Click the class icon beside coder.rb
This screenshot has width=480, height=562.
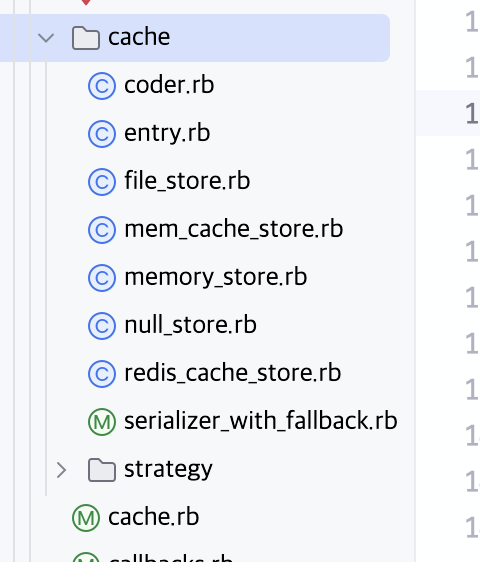click(x=102, y=86)
